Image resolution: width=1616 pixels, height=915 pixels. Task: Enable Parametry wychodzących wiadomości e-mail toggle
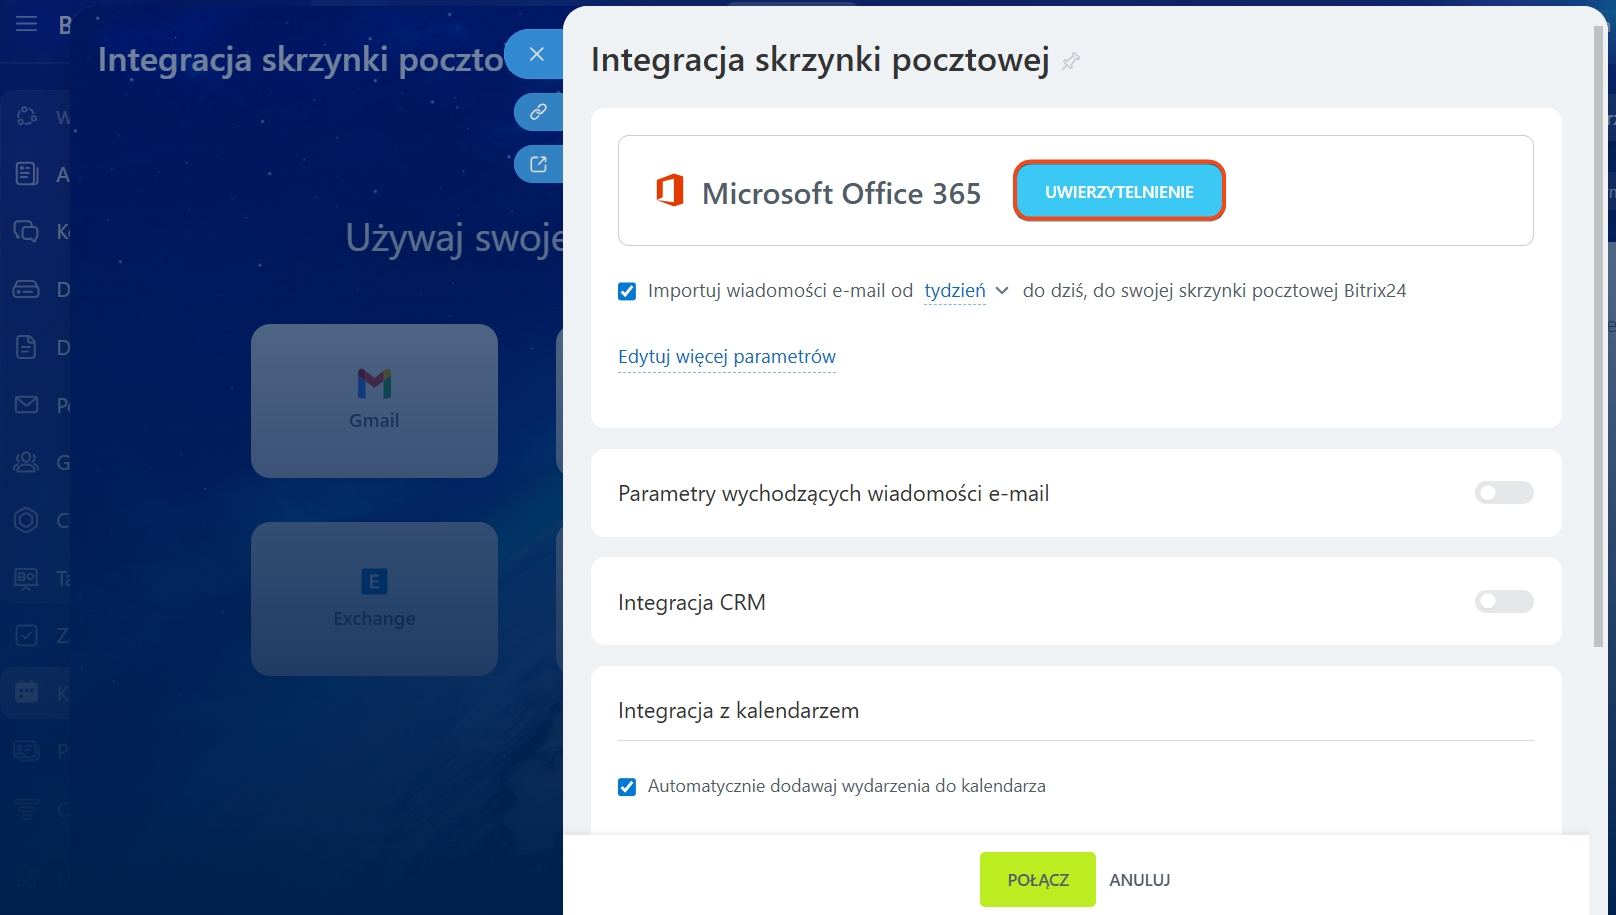pyautogui.click(x=1503, y=493)
